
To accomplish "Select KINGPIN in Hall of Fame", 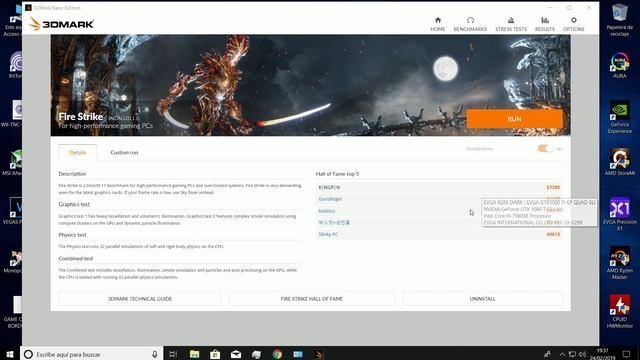I will [x=329, y=187].
